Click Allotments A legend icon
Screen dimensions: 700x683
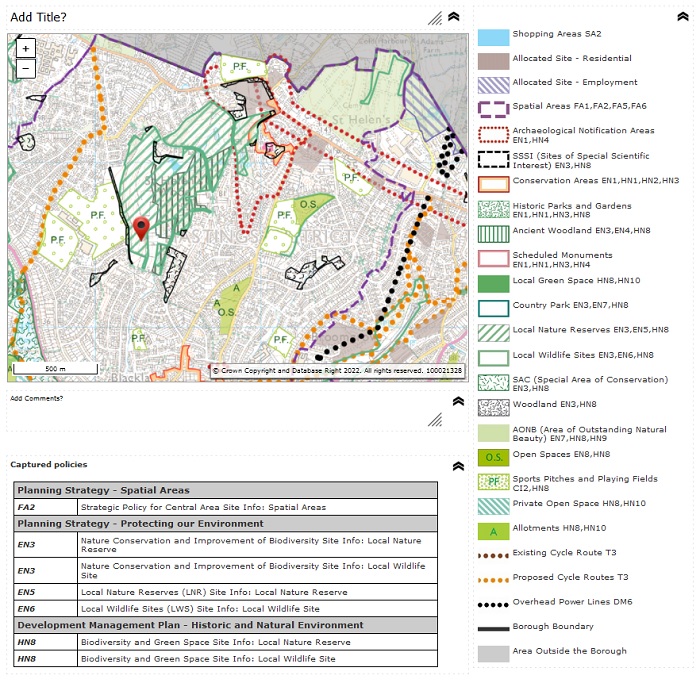click(x=493, y=532)
